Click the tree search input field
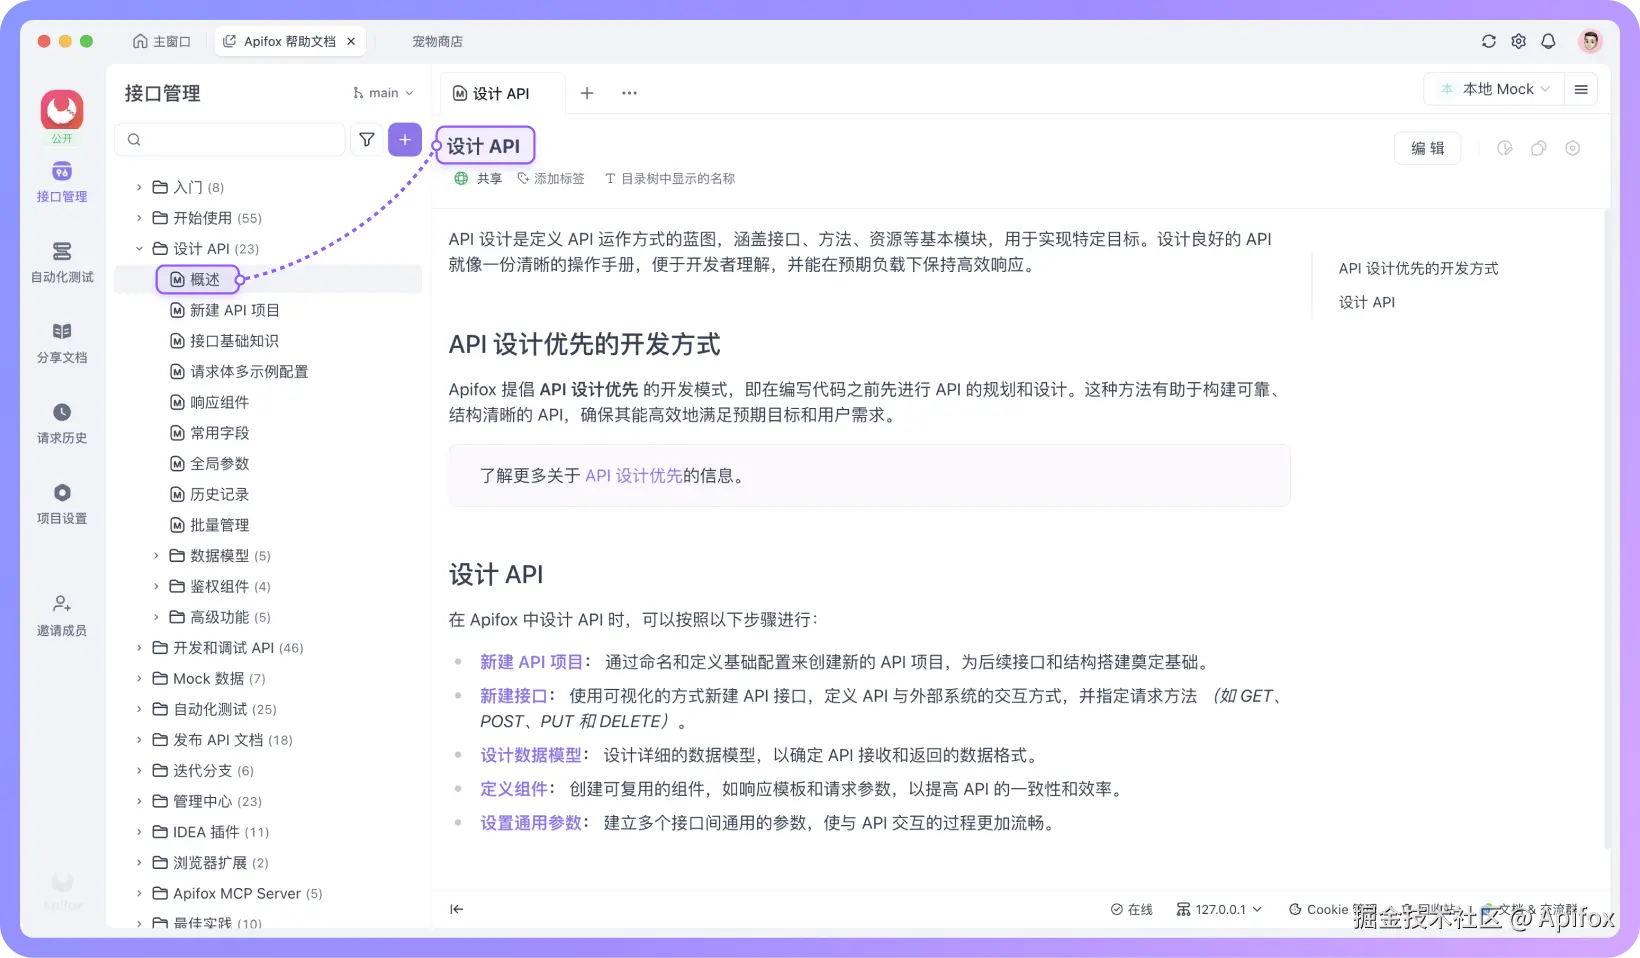Viewport: 1640px width, 958px height. pyautogui.click(x=231, y=140)
